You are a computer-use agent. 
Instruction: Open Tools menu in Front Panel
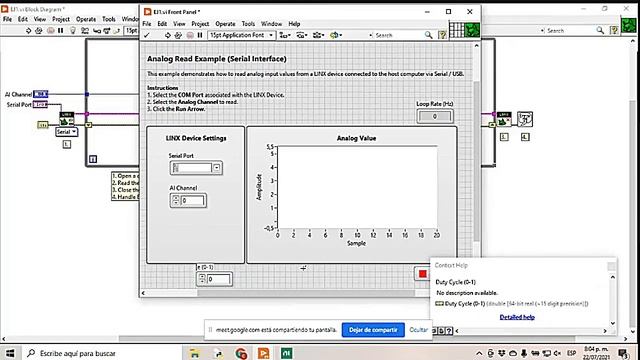point(248,24)
